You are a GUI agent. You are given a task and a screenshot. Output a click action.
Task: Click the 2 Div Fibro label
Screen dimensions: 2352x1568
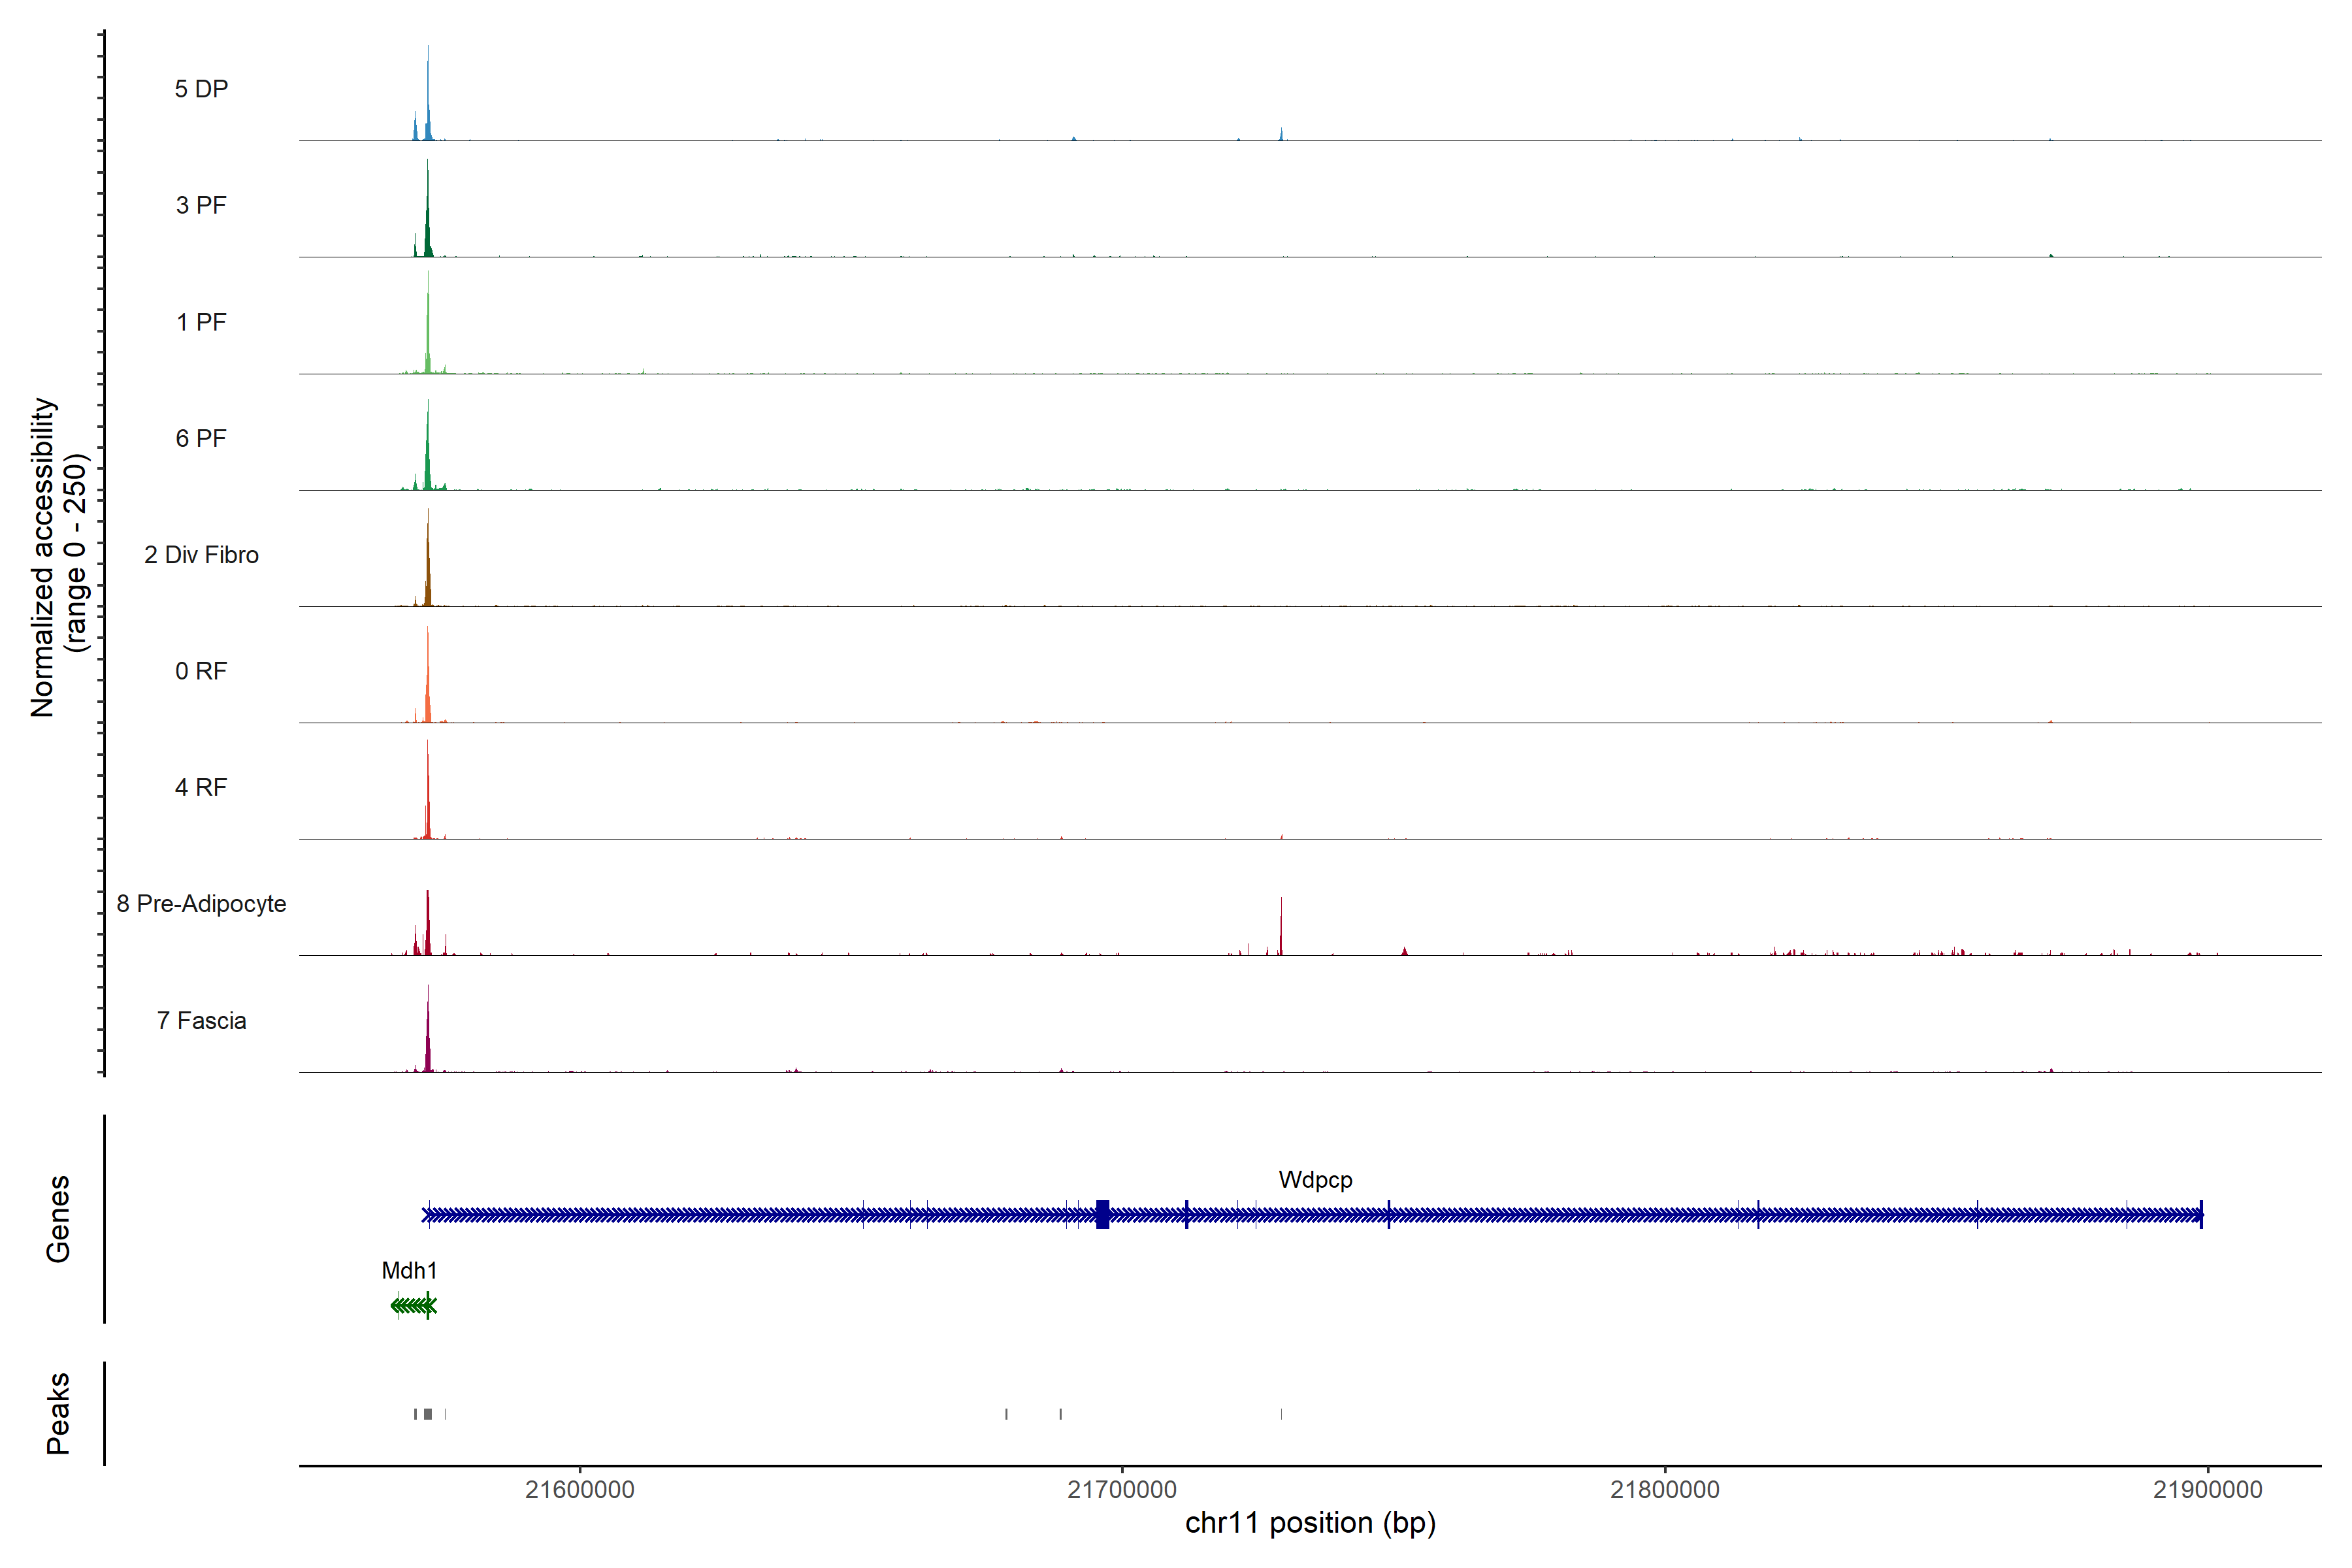201,554
